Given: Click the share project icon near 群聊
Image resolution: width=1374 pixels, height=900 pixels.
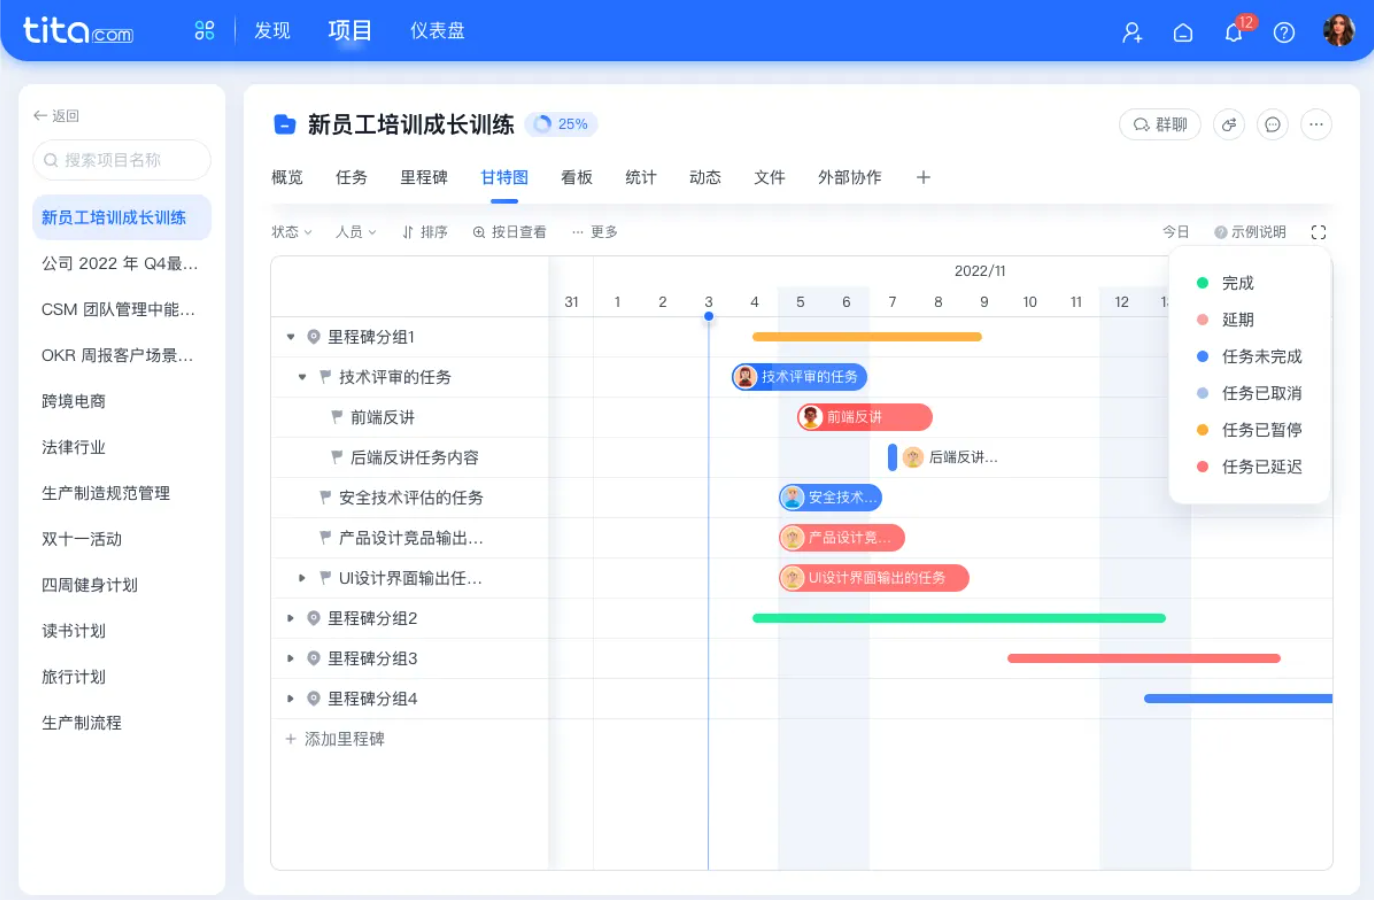Looking at the screenshot, I should [x=1228, y=124].
